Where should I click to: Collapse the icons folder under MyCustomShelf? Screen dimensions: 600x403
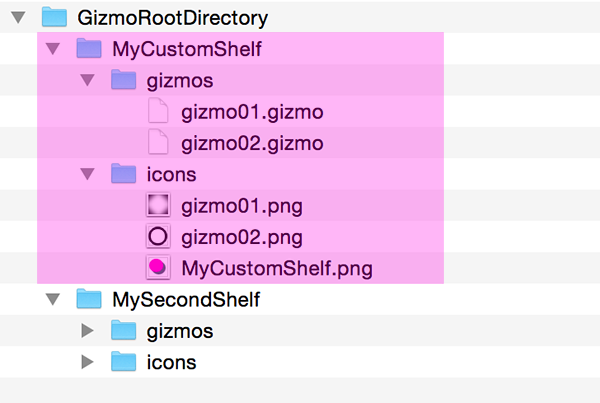[87, 174]
